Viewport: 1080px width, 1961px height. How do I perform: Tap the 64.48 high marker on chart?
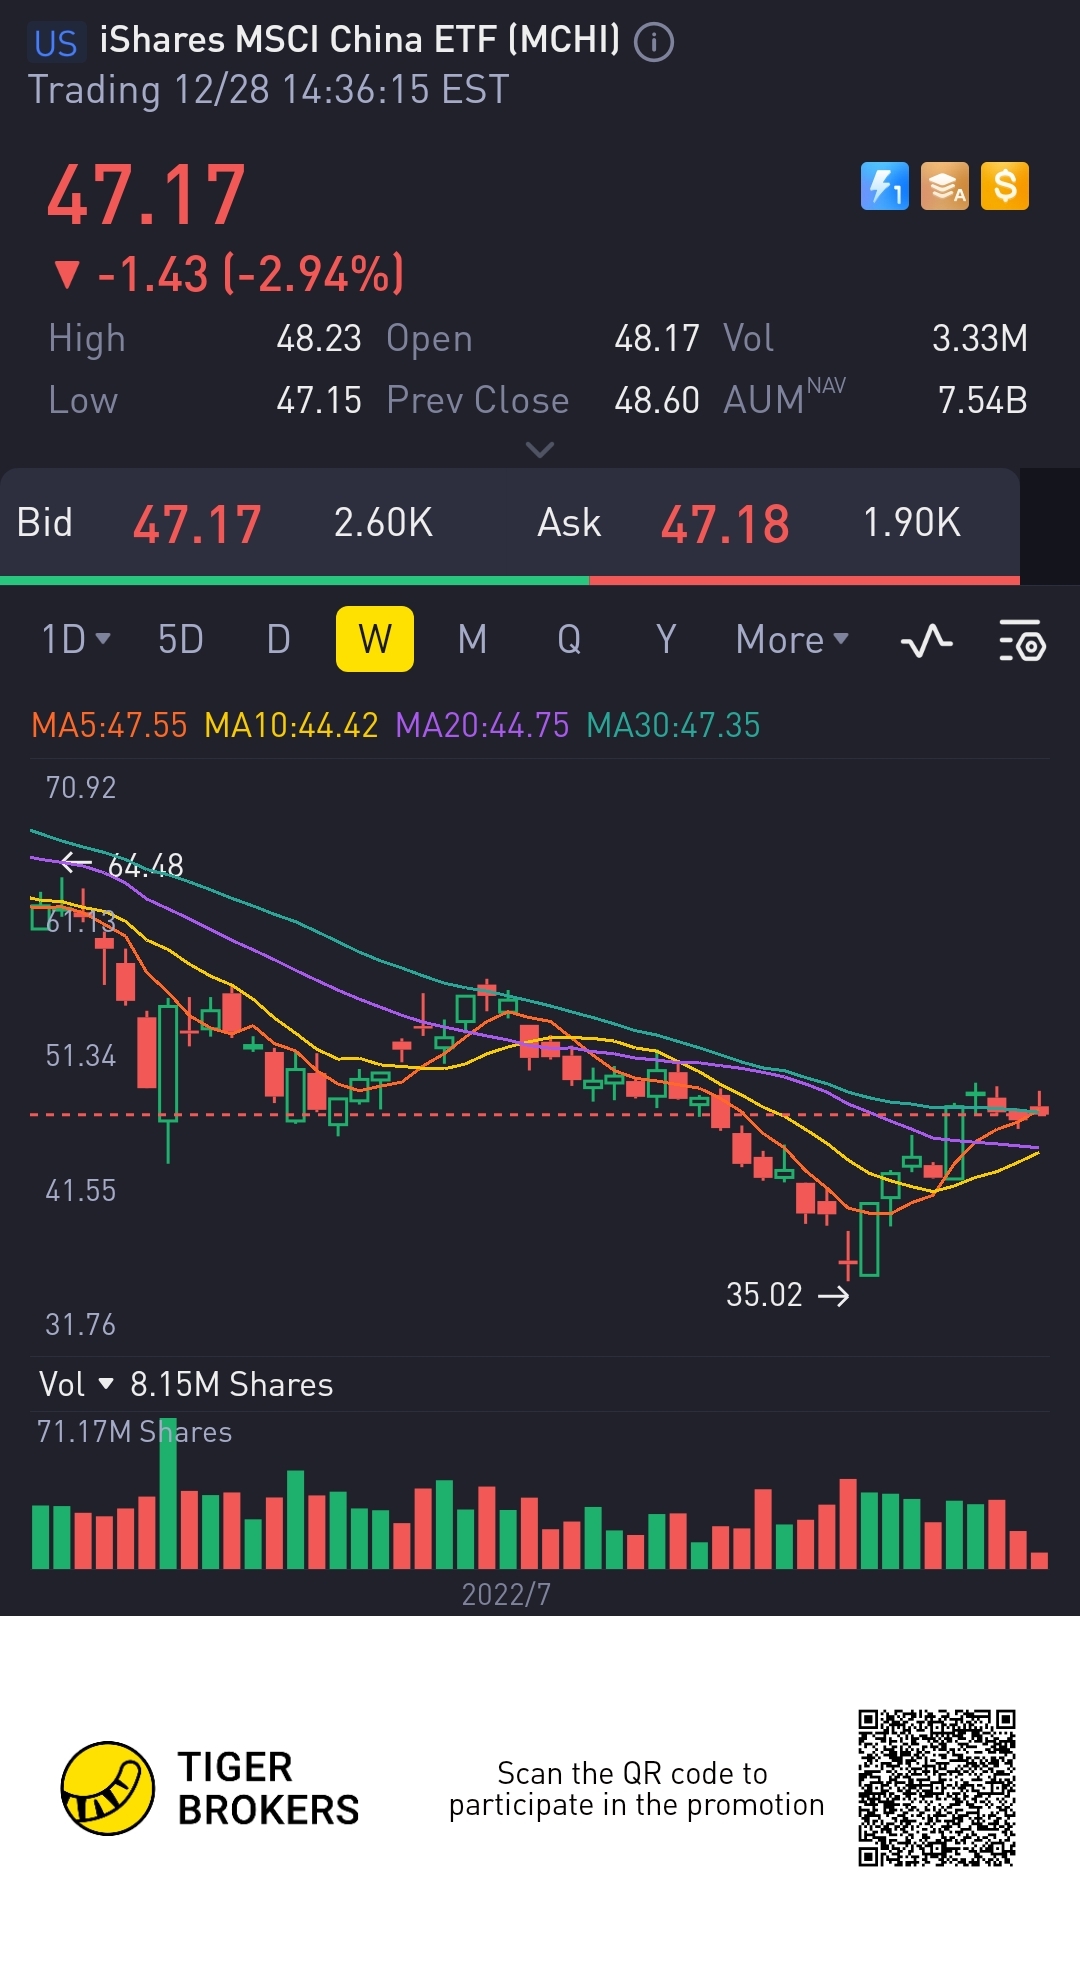(x=122, y=864)
